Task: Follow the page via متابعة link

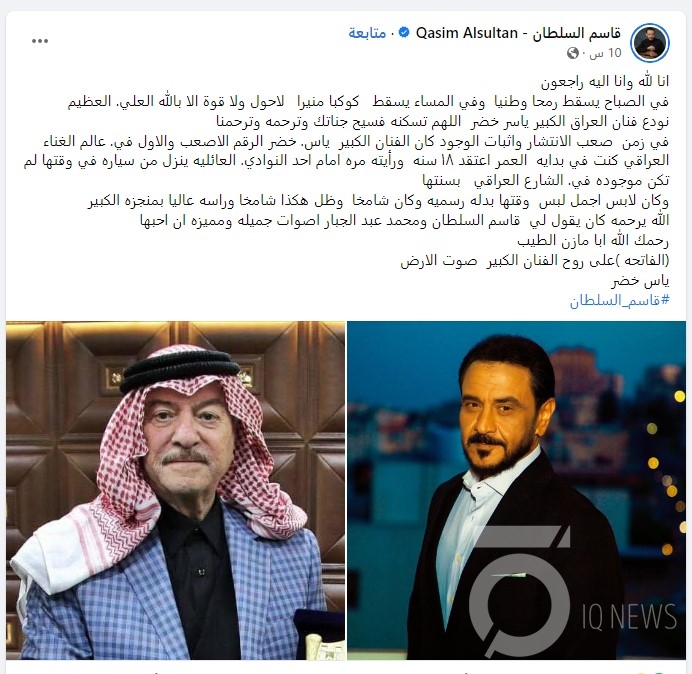Action: [x=367, y=33]
